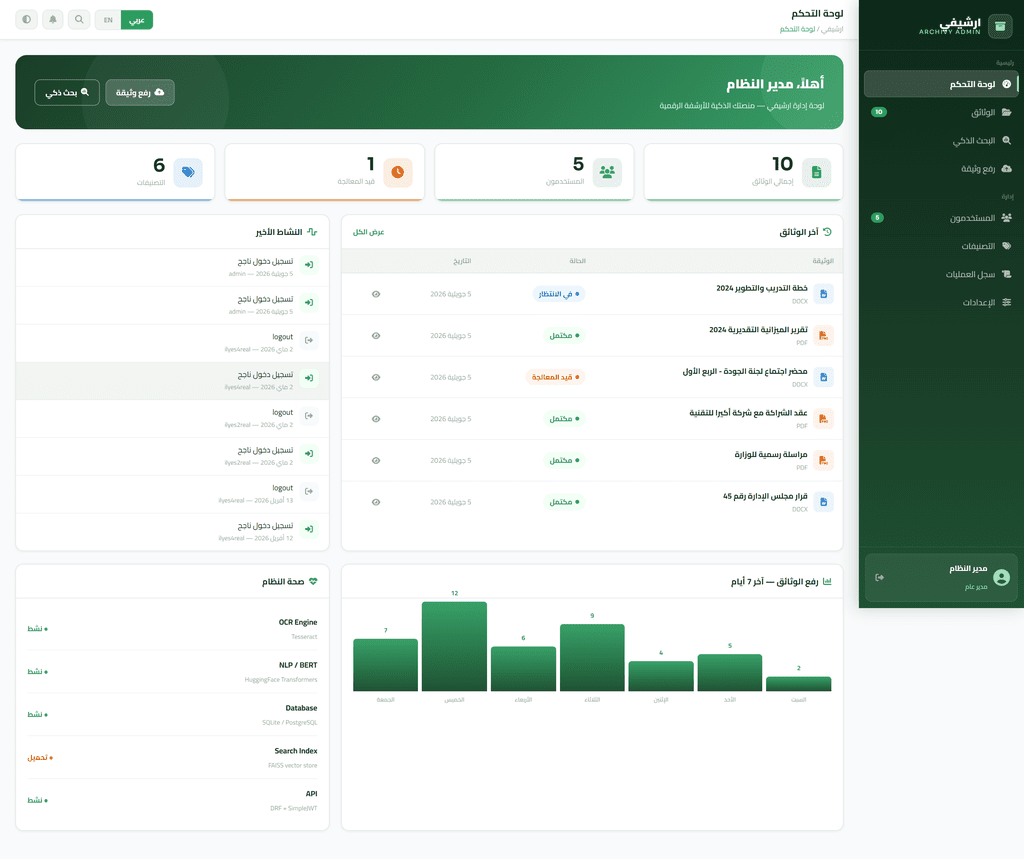Image resolution: width=1024 pixels, height=859 pixels.
Task: Click heartbeat icon beside صحة النظام
Action: pyautogui.click(x=313, y=581)
